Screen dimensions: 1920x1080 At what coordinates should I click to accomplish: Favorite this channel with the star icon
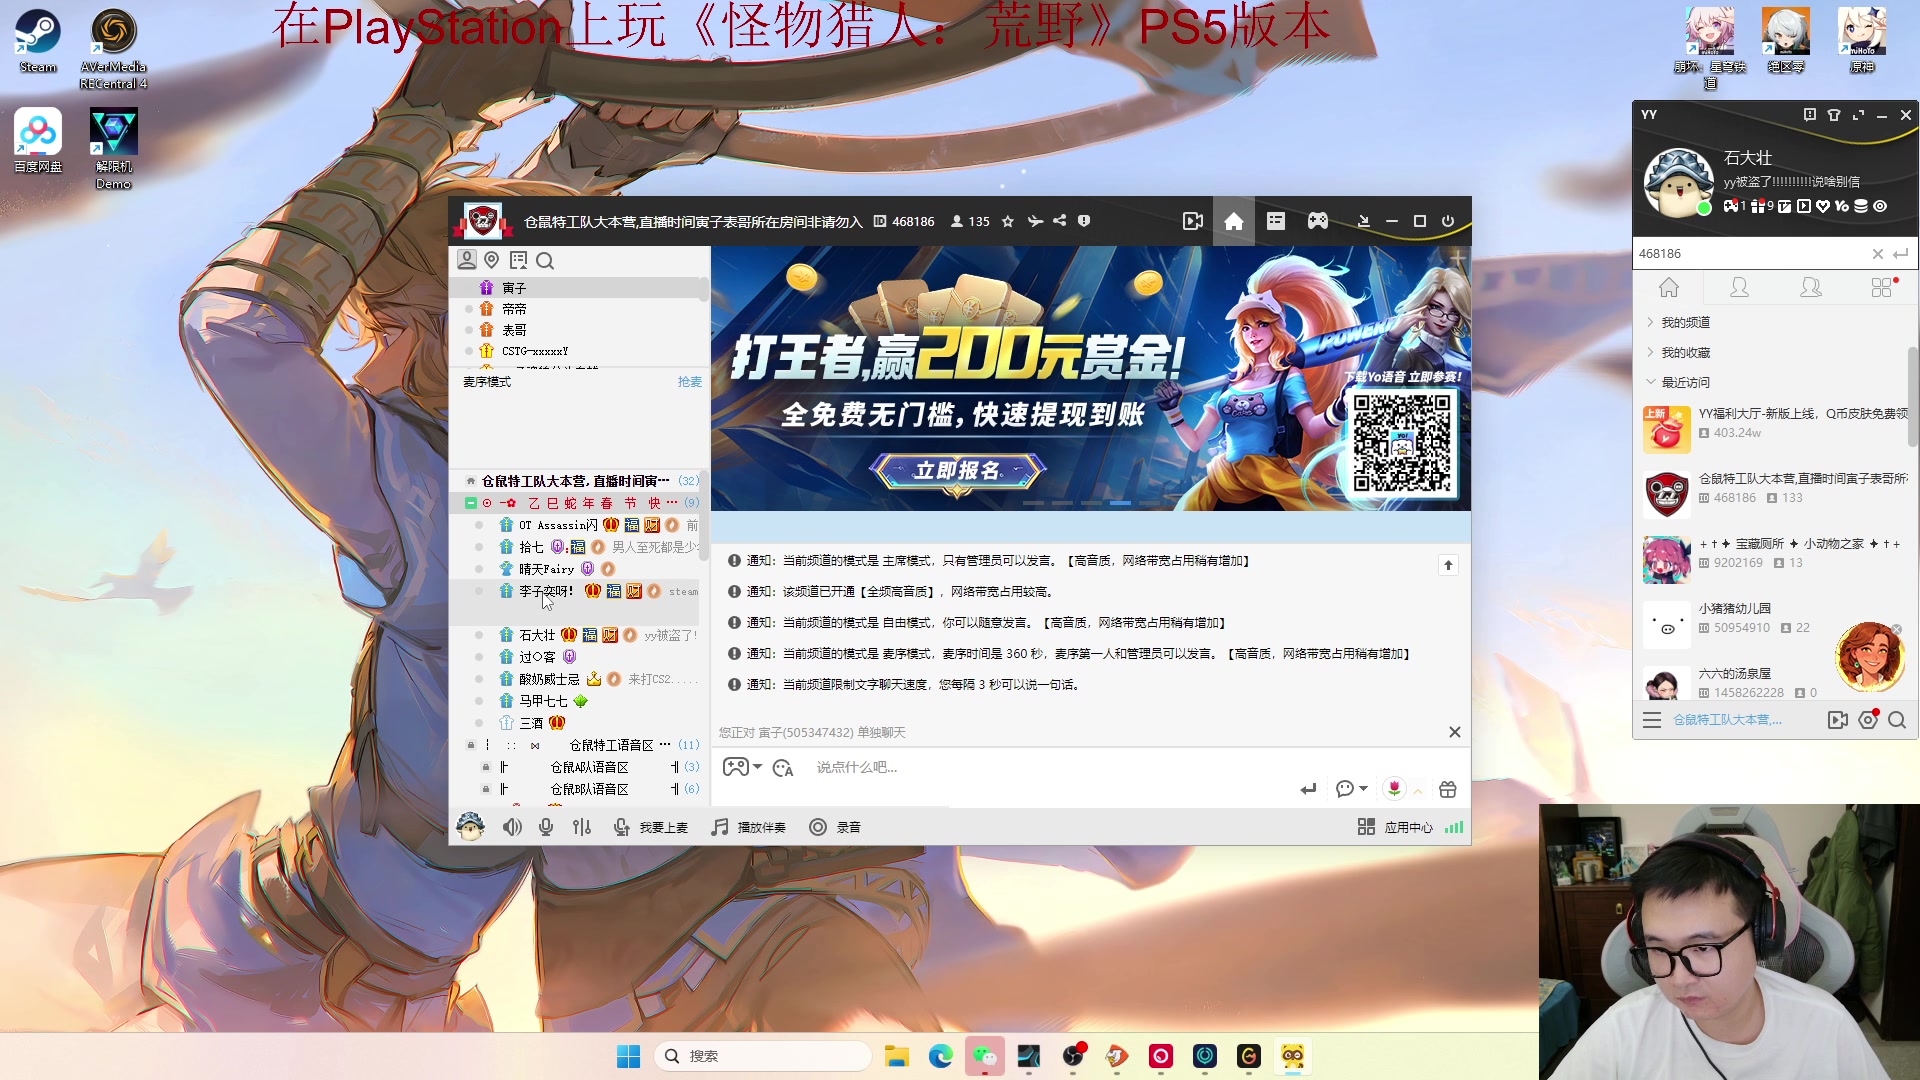[1008, 221]
